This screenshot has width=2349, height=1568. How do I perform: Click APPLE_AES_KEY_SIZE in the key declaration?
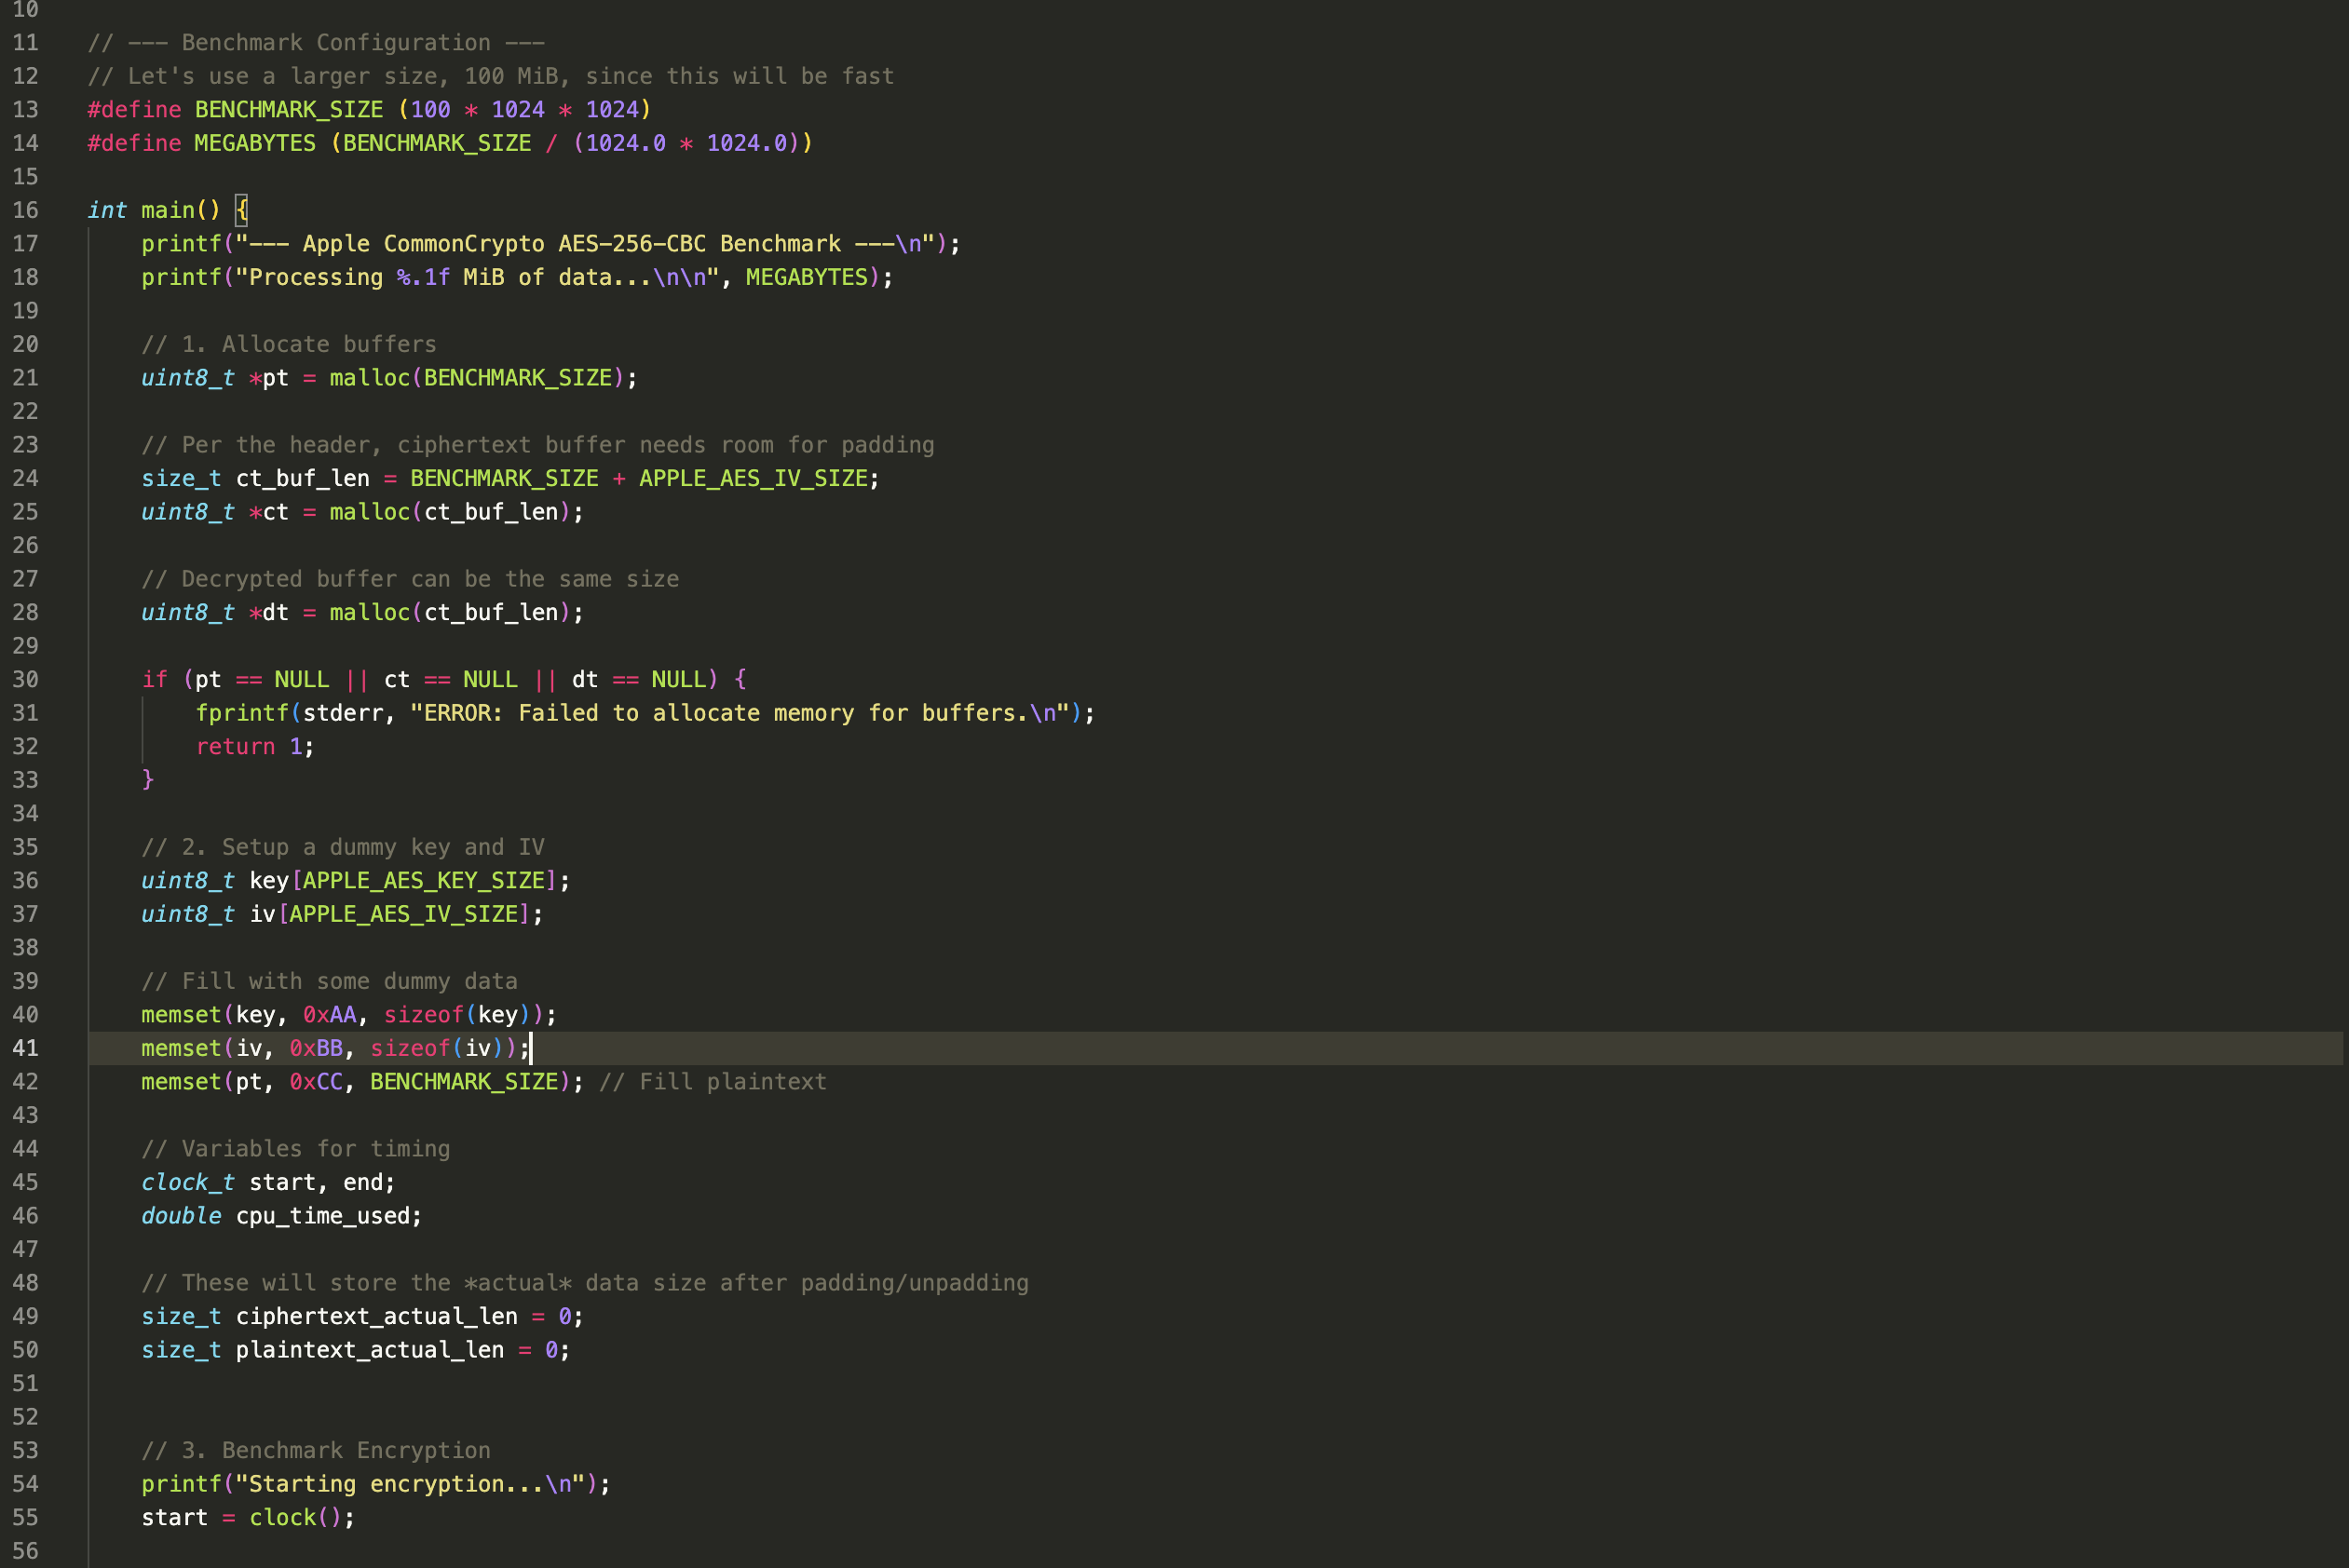pos(423,880)
